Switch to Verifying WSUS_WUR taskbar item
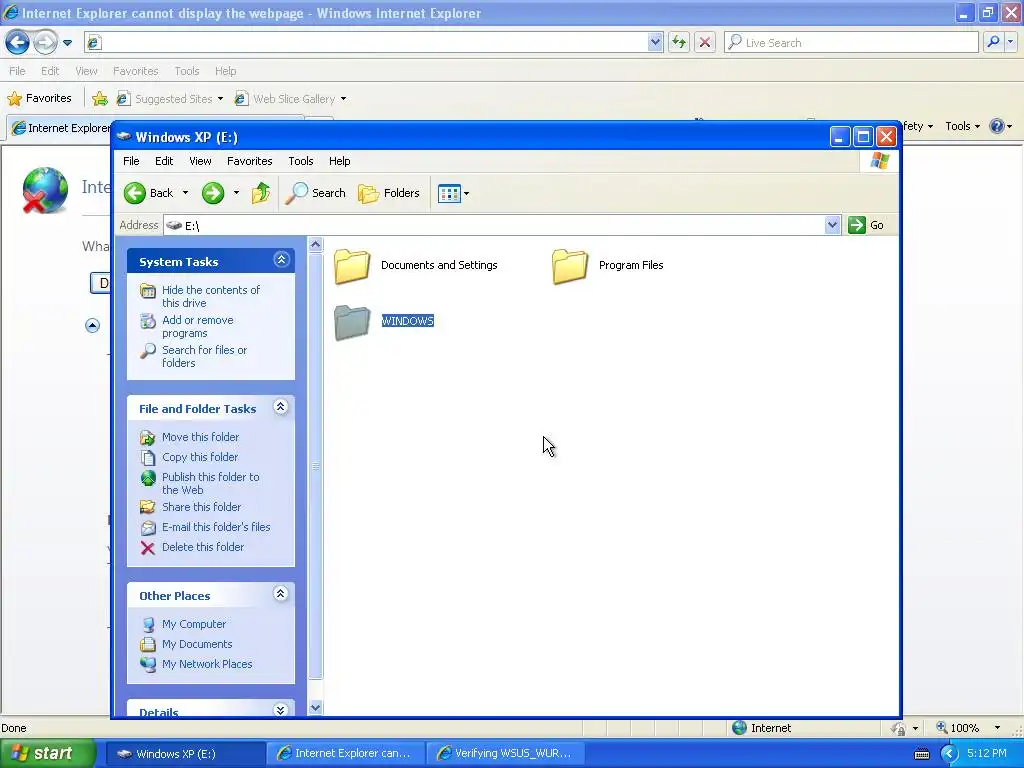This screenshot has width=1024, height=768. (x=505, y=753)
